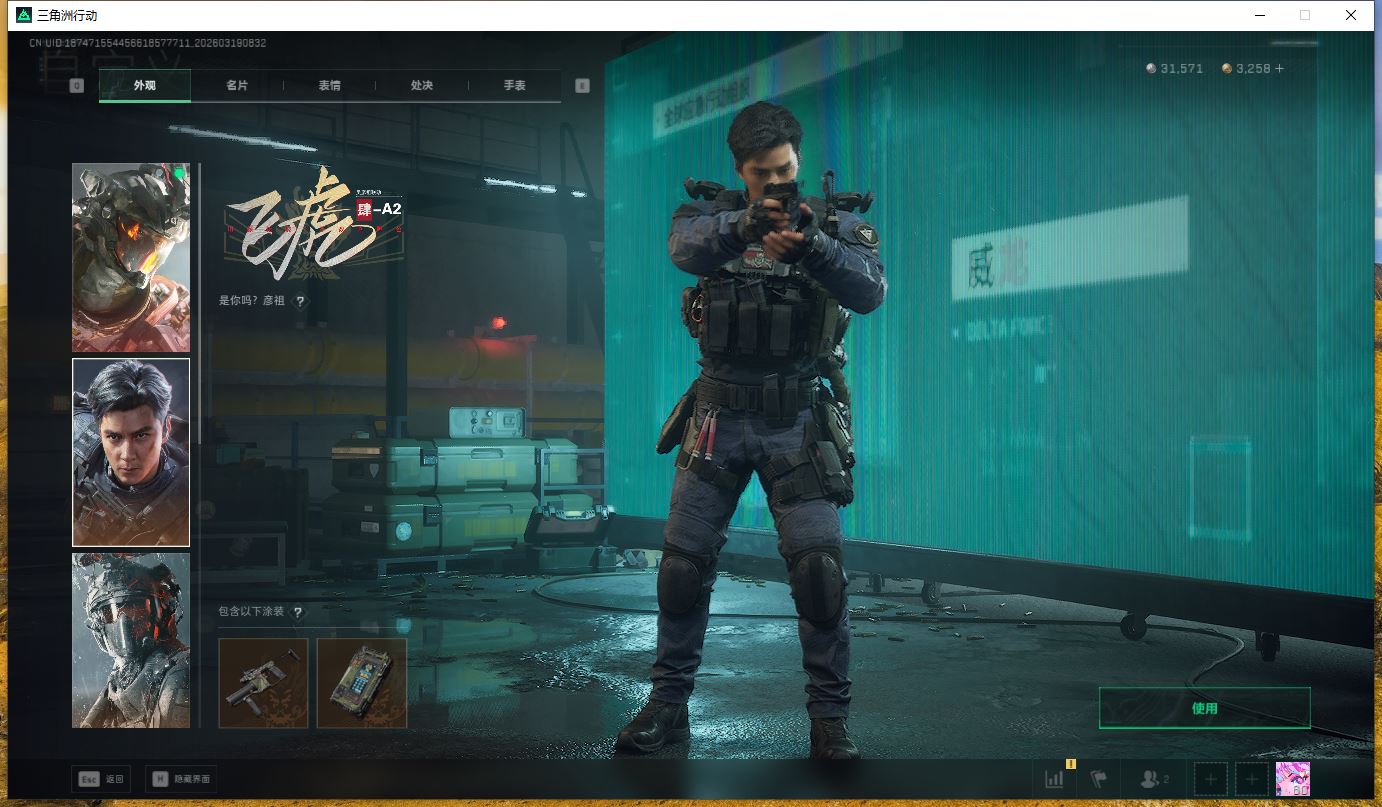
Task: Open the stats bar-chart icon in bottom bar
Action: point(1054,779)
